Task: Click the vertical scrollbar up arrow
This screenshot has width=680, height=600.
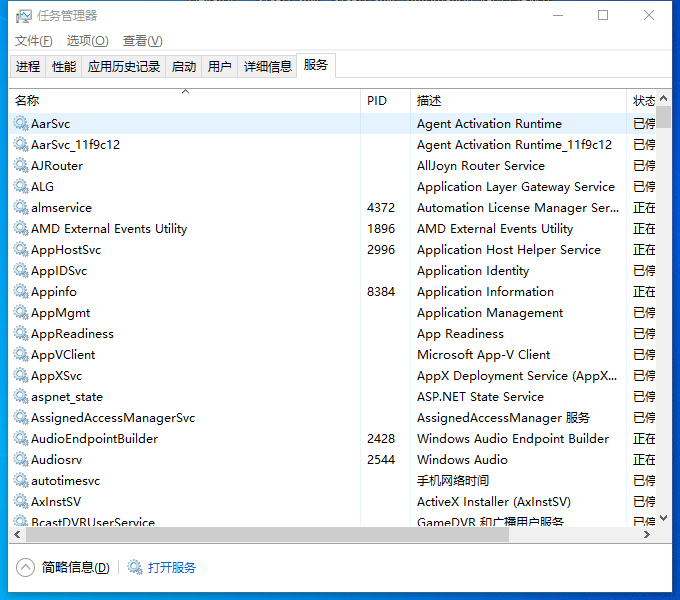Action: pyautogui.click(x=663, y=98)
